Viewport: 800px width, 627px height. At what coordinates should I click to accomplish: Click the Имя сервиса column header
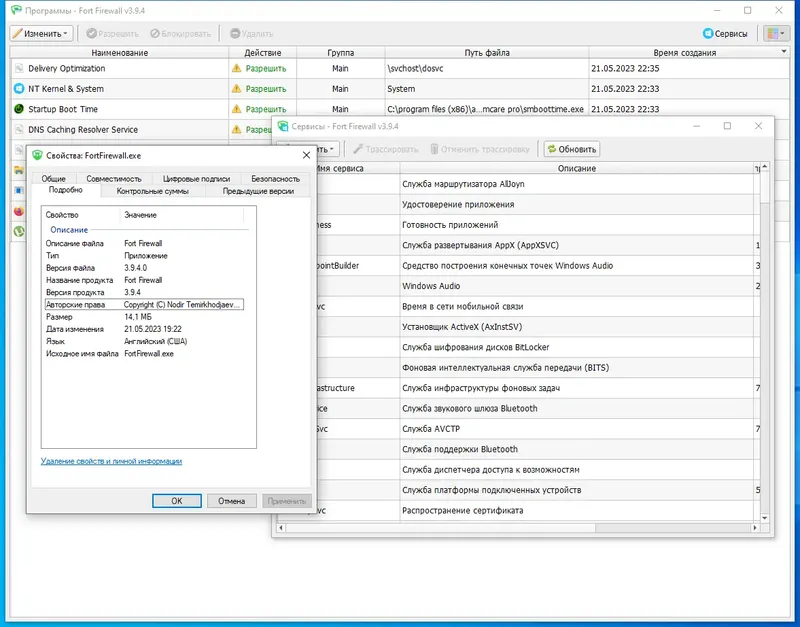358,168
